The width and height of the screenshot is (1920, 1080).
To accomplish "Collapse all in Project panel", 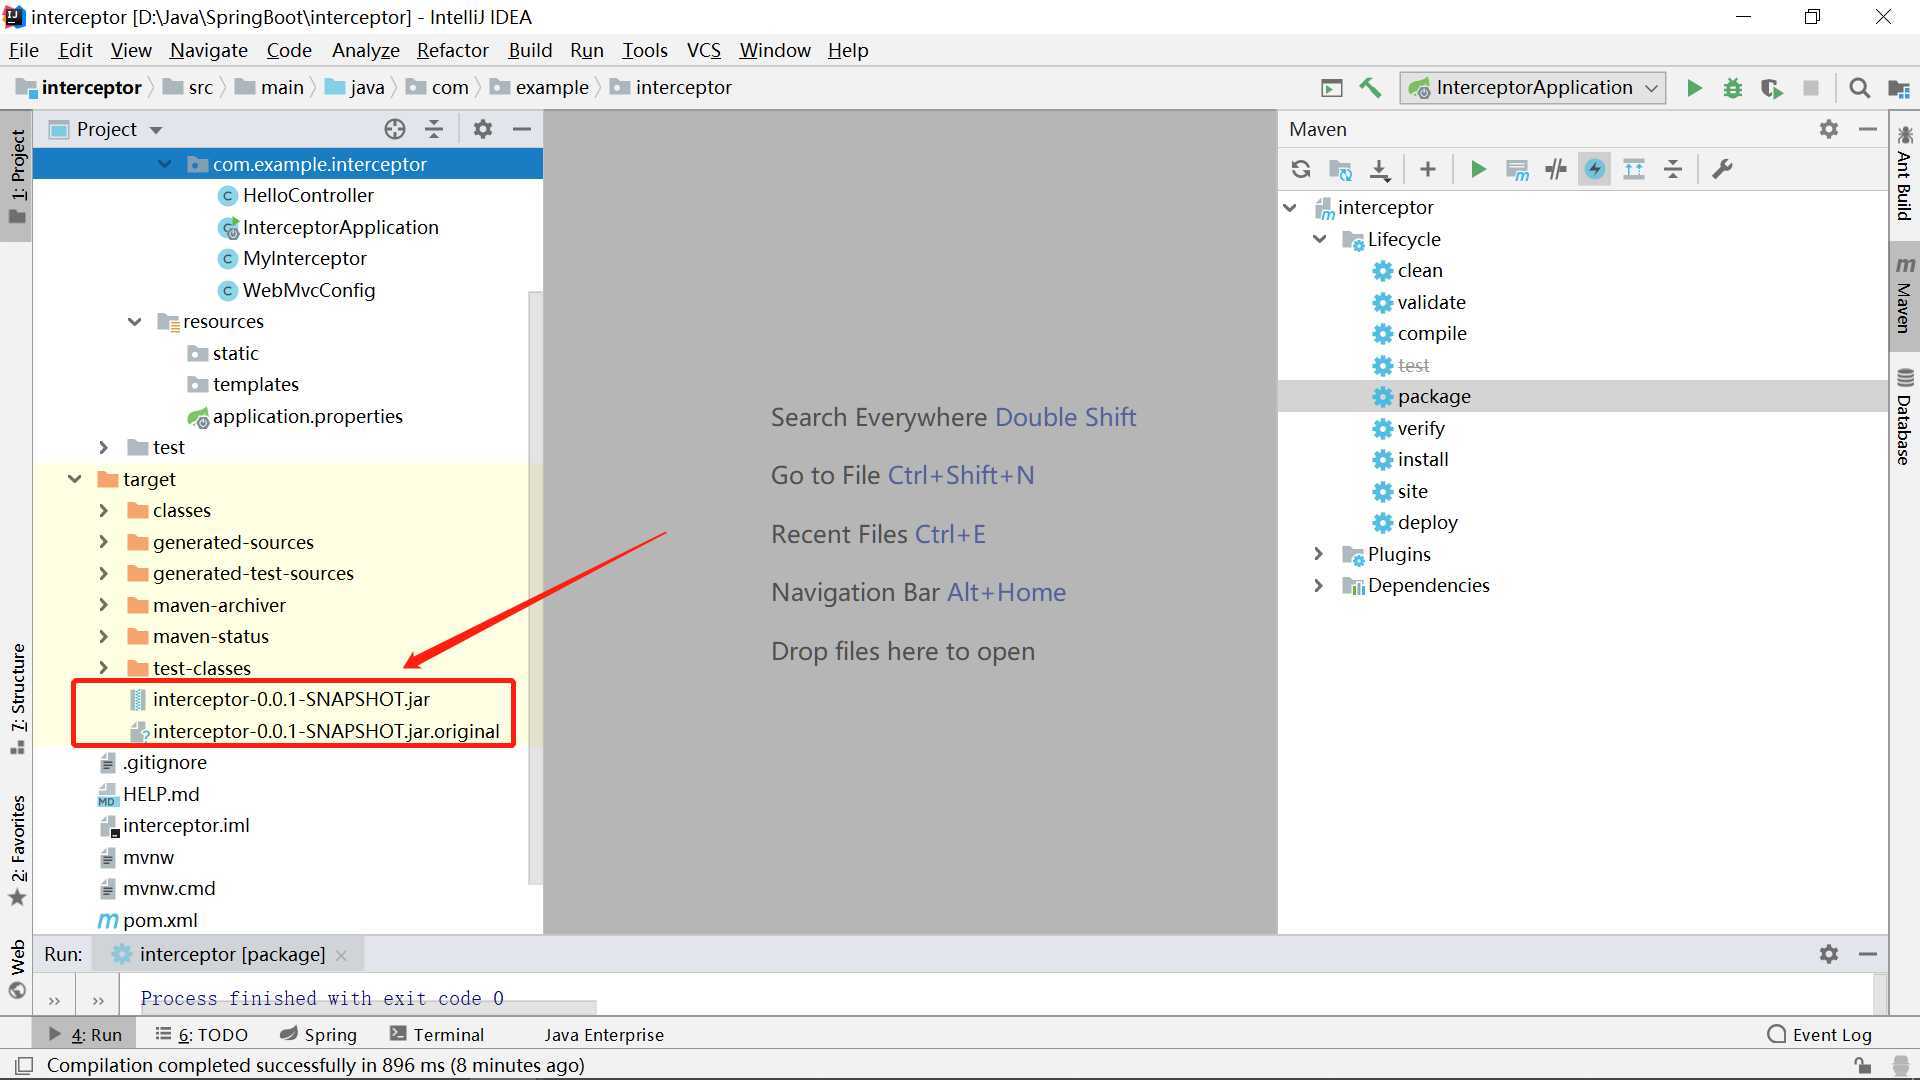I will tap(434, 129).
